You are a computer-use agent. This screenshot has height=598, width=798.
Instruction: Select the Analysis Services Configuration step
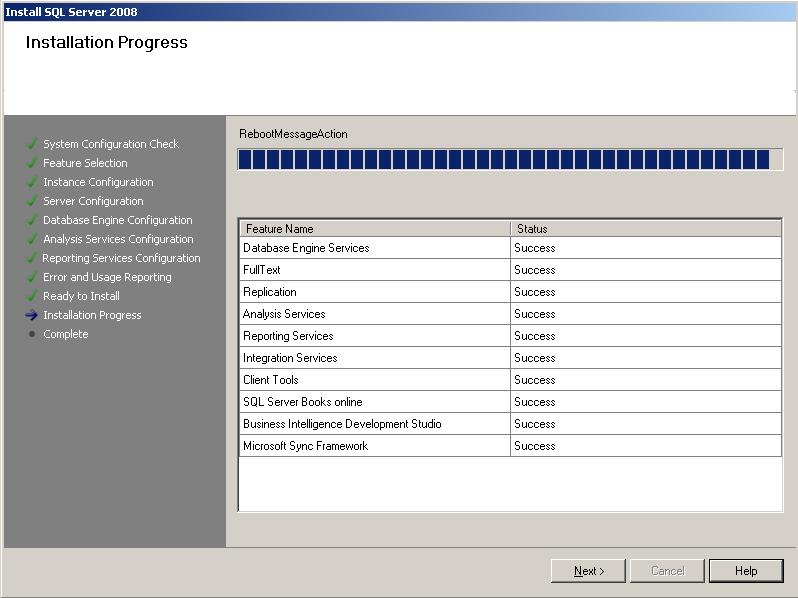click(118, 239)
